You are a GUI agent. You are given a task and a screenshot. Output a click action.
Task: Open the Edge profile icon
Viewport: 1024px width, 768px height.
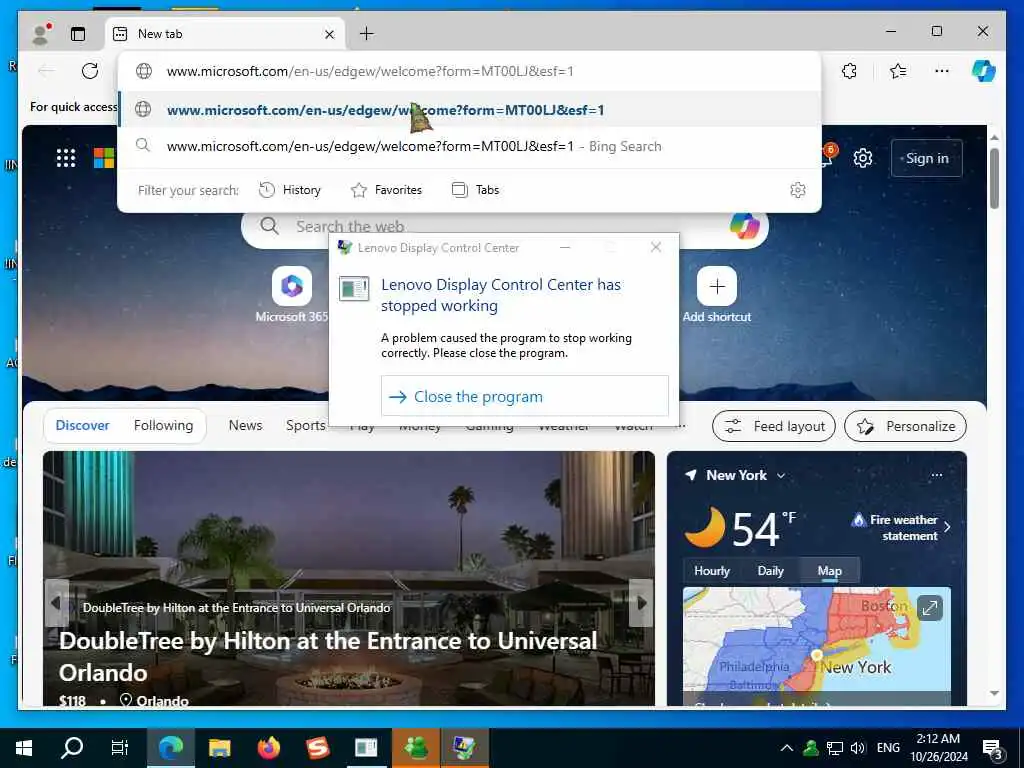click(41, 34)
